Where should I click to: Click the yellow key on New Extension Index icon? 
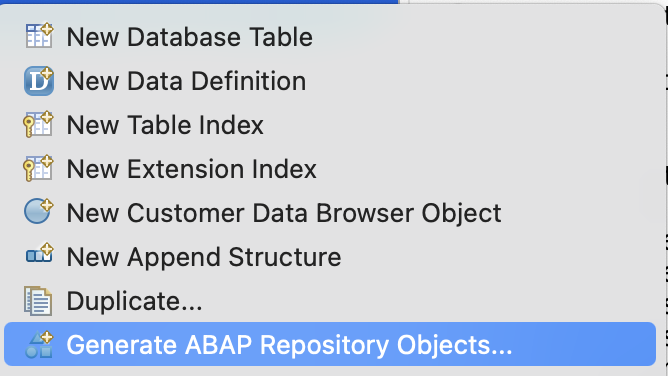28,171
